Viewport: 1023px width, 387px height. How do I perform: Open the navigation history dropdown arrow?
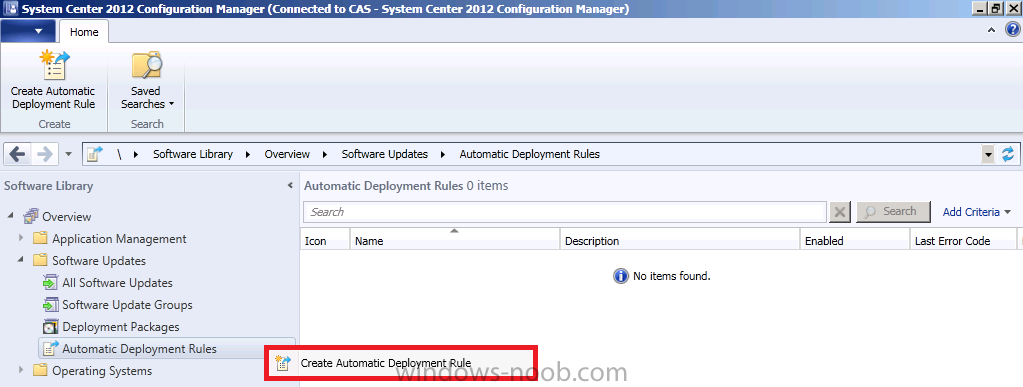pyautogui.click(x=69, y=155)
